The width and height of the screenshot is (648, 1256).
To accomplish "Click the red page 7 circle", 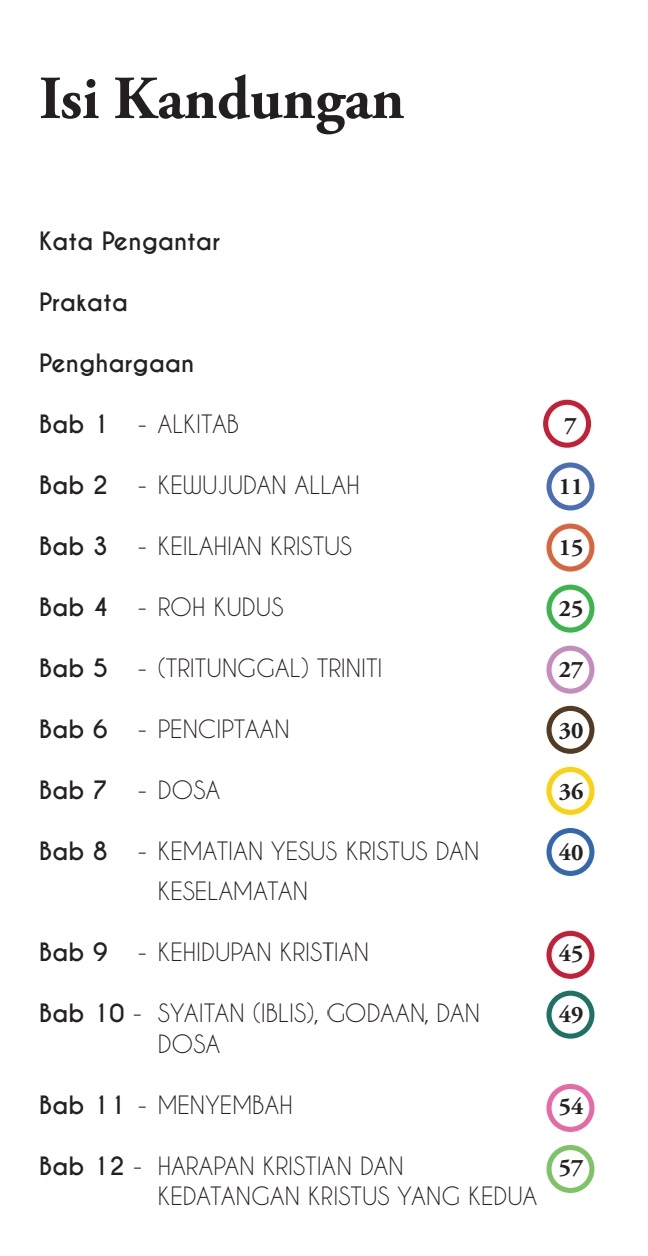I will point(569,425).
